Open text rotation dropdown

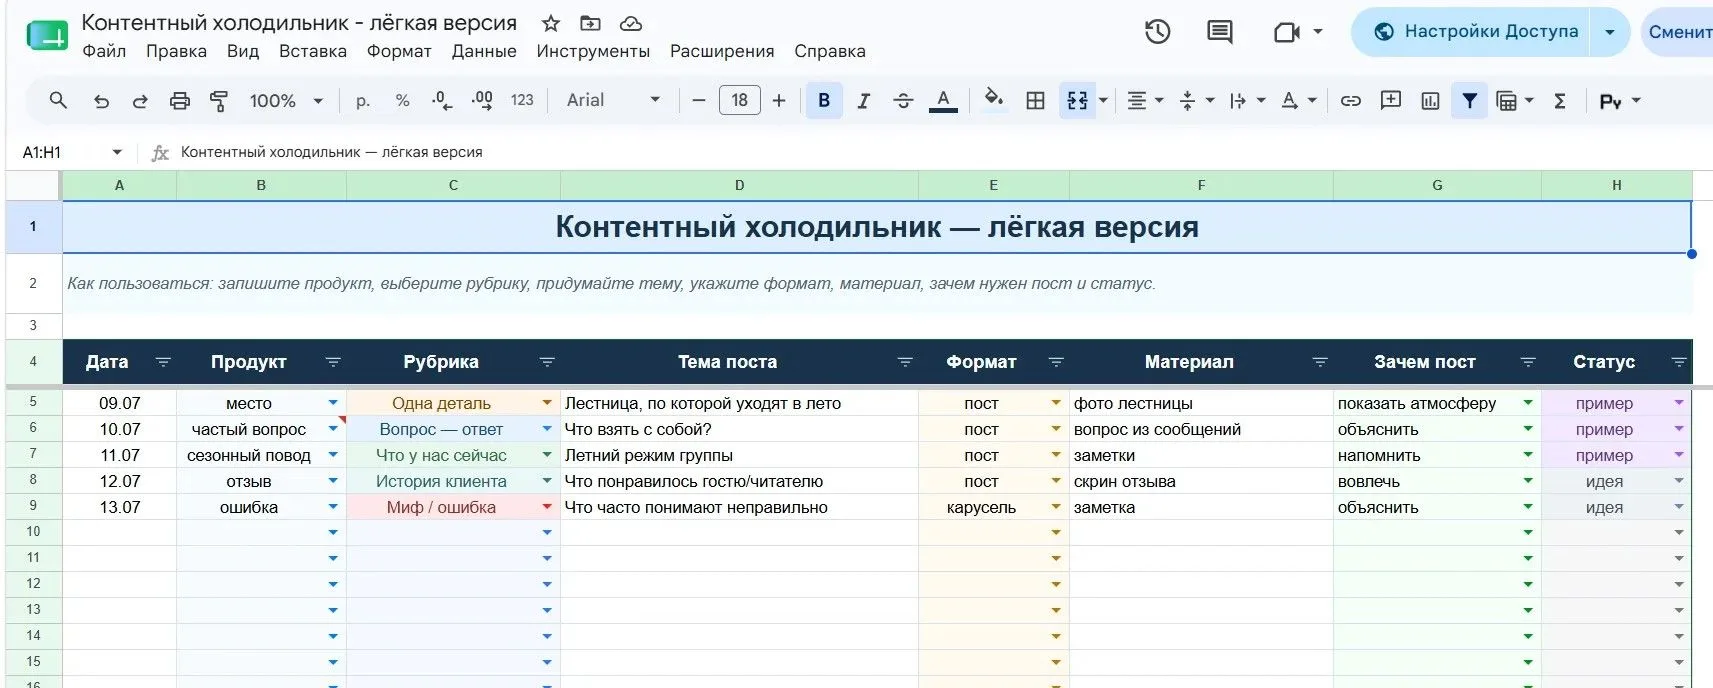[x=1298, y=100]
